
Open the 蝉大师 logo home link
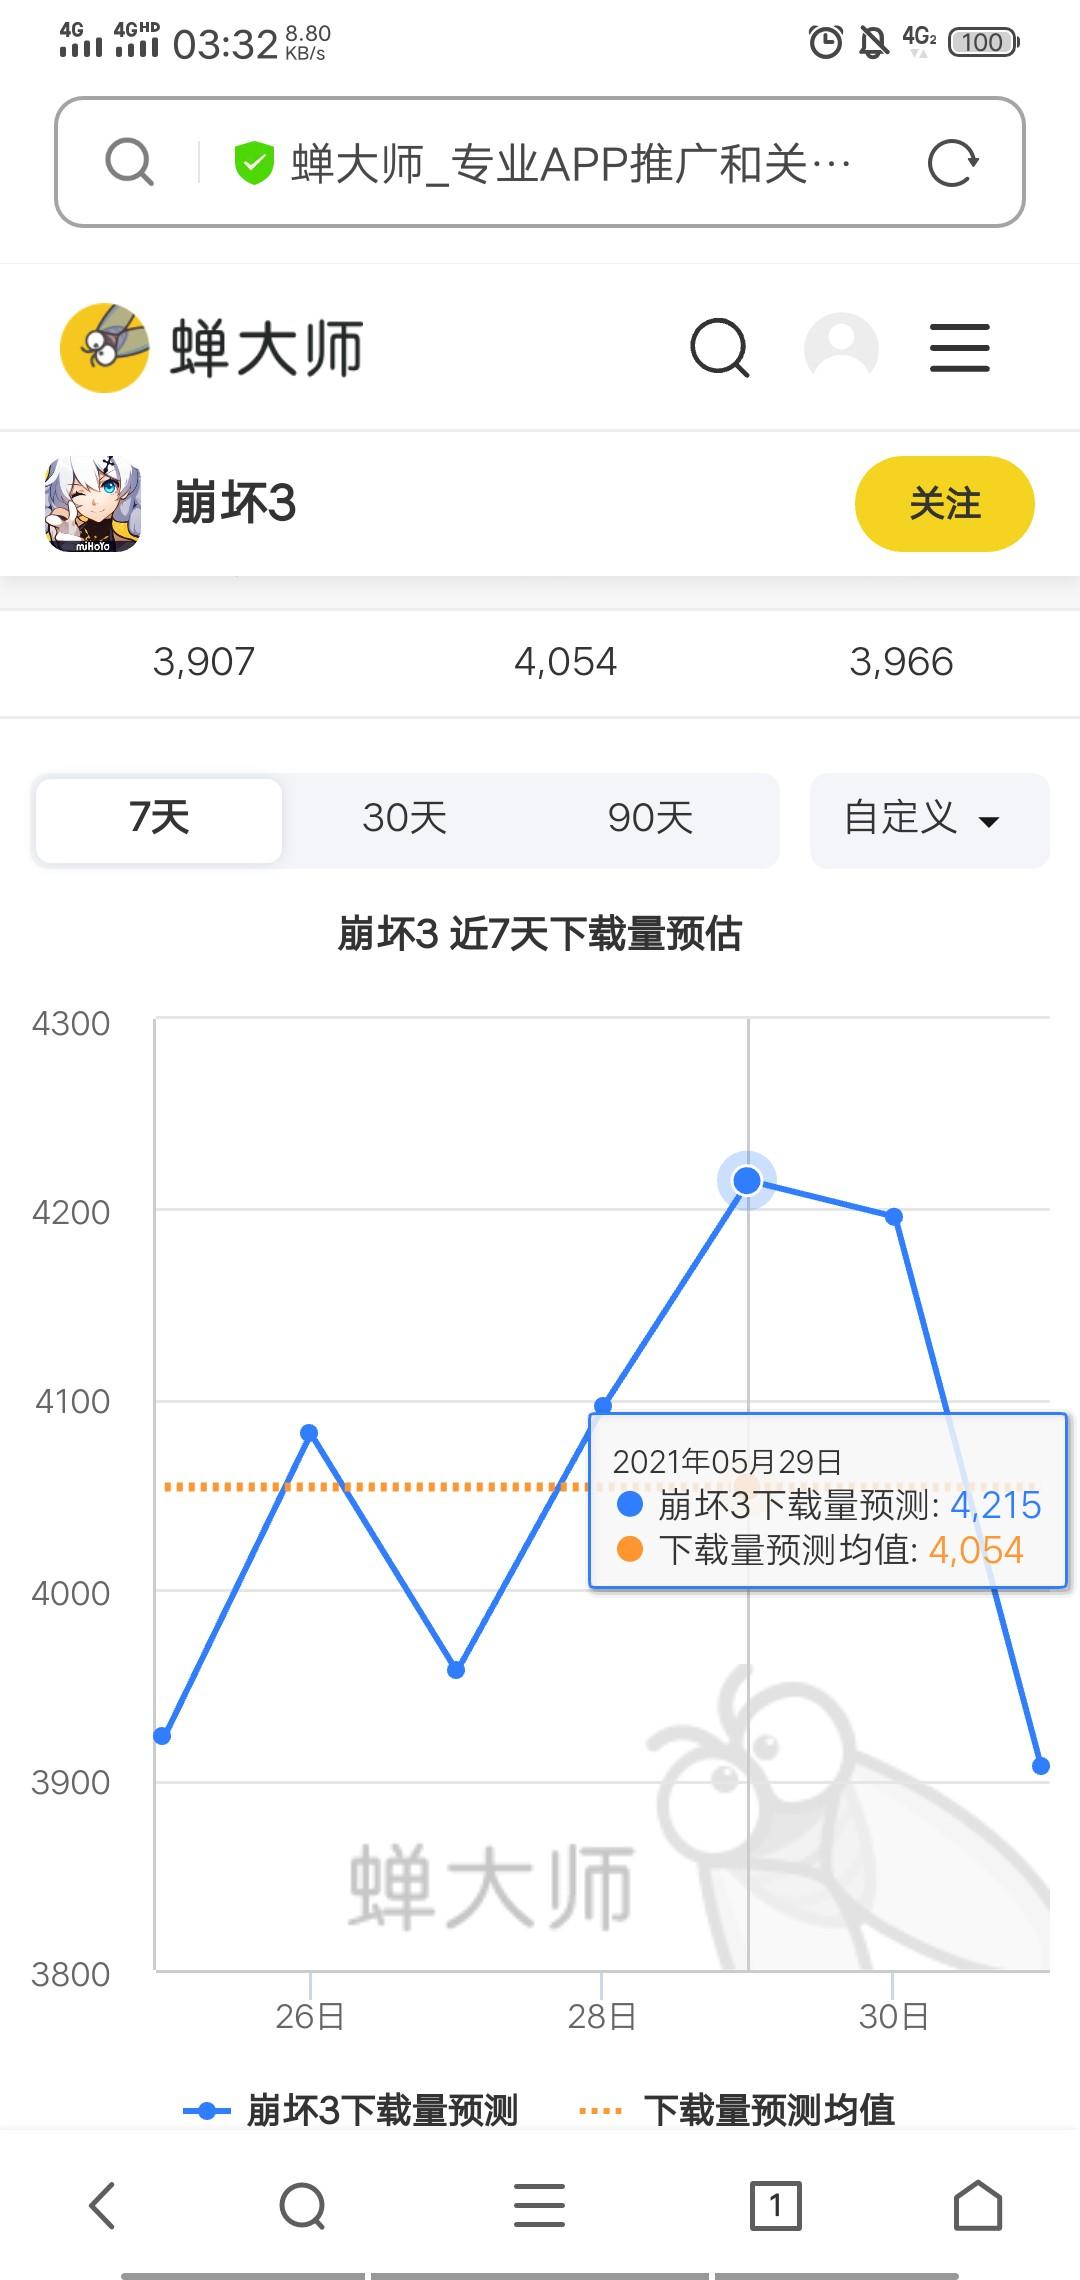pyautogui.click(x=211, y=348)
